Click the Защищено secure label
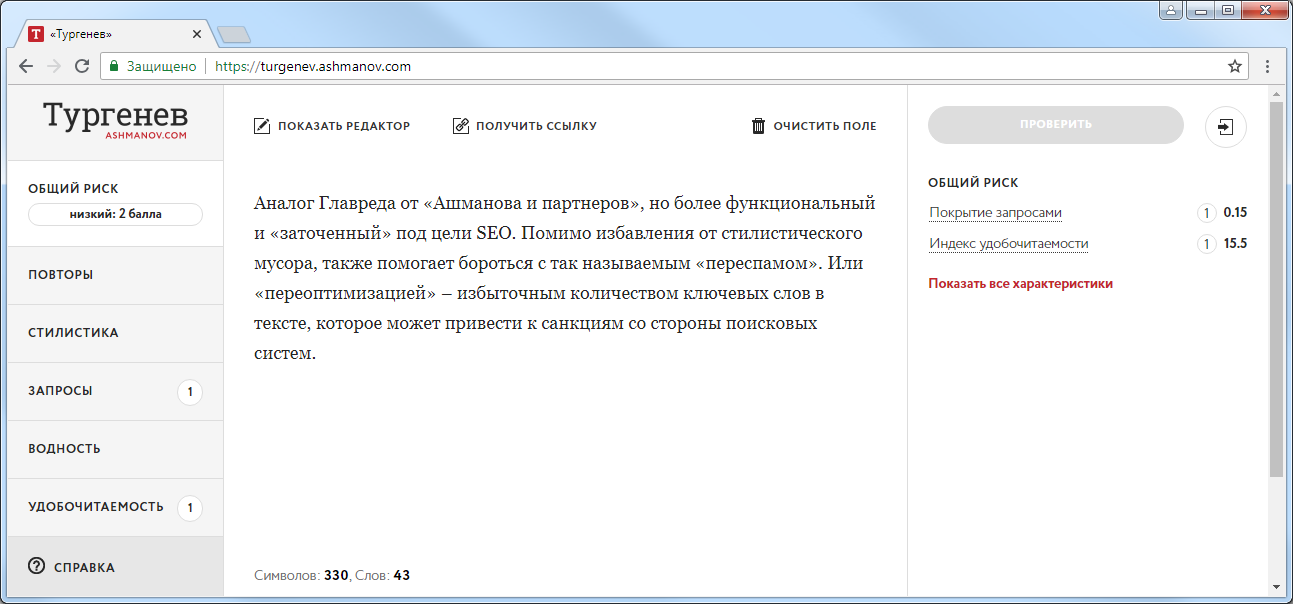Viewport: 1293px width, 604px height. (x=161, y=67)
